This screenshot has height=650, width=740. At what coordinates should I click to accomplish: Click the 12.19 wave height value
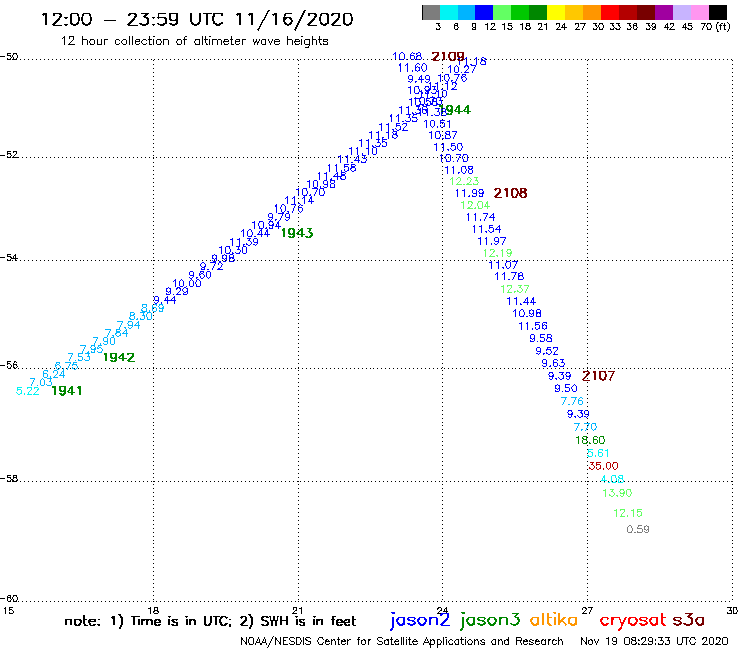tap(497, 253)
